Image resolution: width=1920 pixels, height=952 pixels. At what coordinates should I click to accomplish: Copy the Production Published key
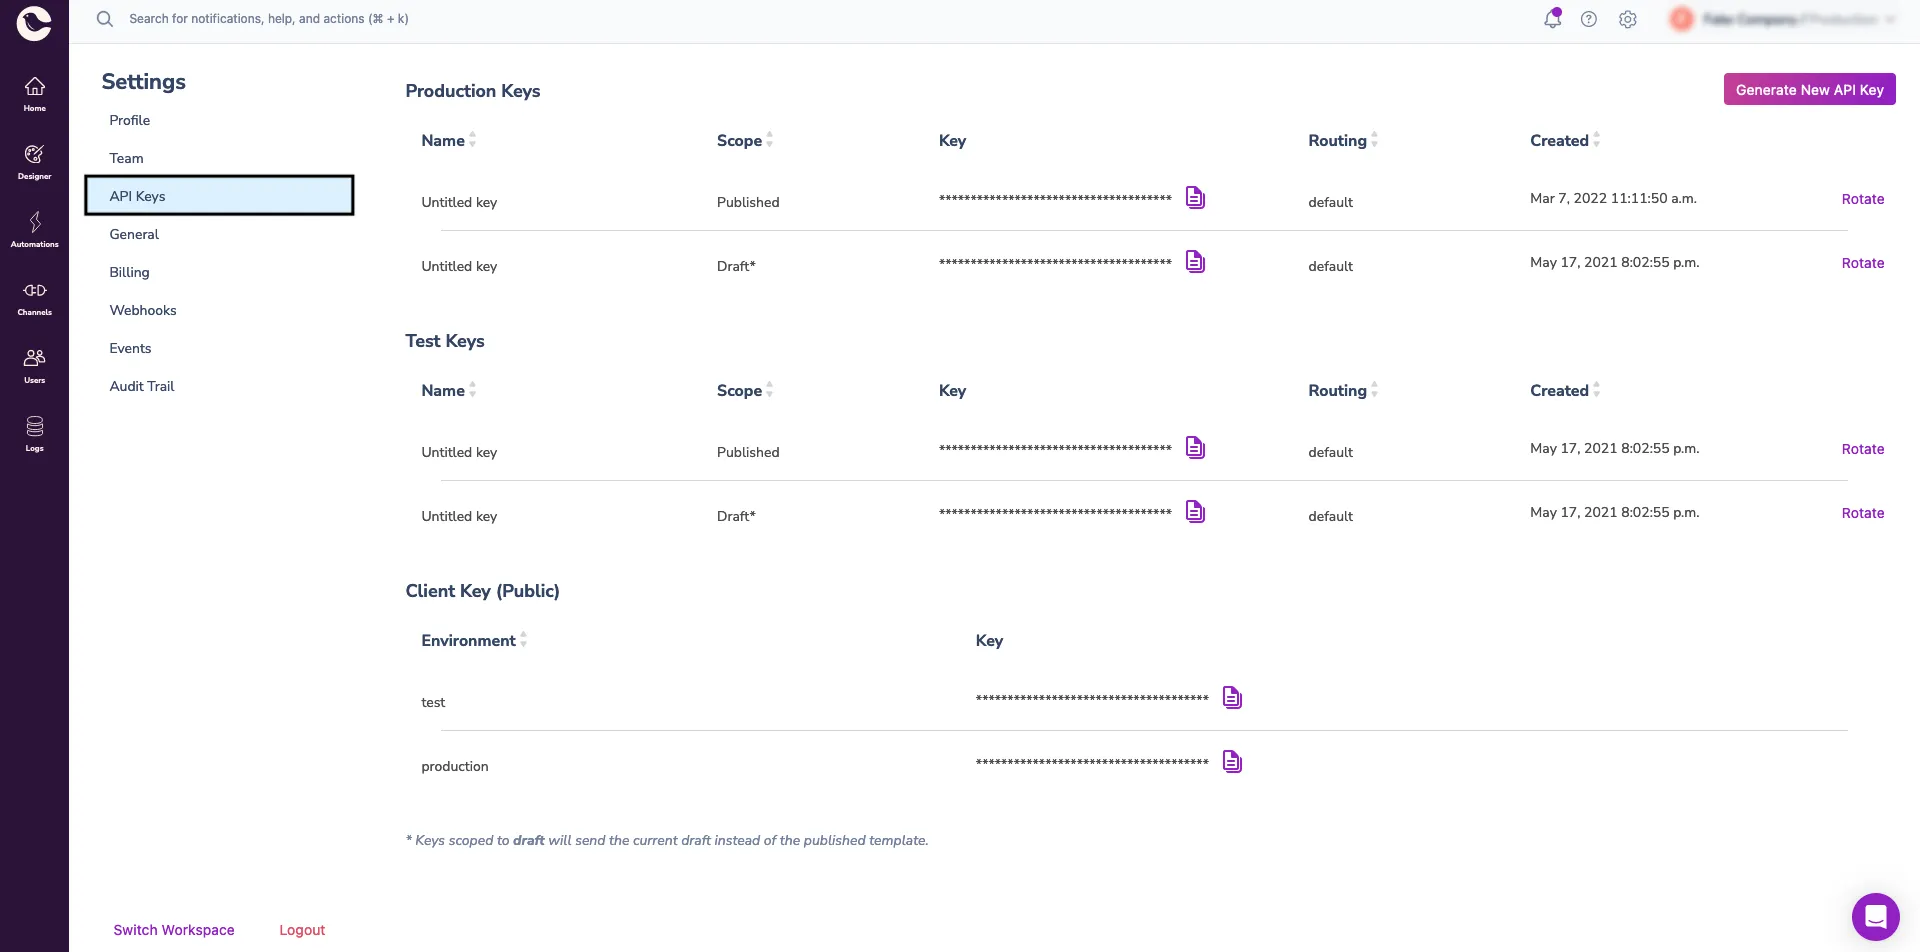tap(1195, 198)
